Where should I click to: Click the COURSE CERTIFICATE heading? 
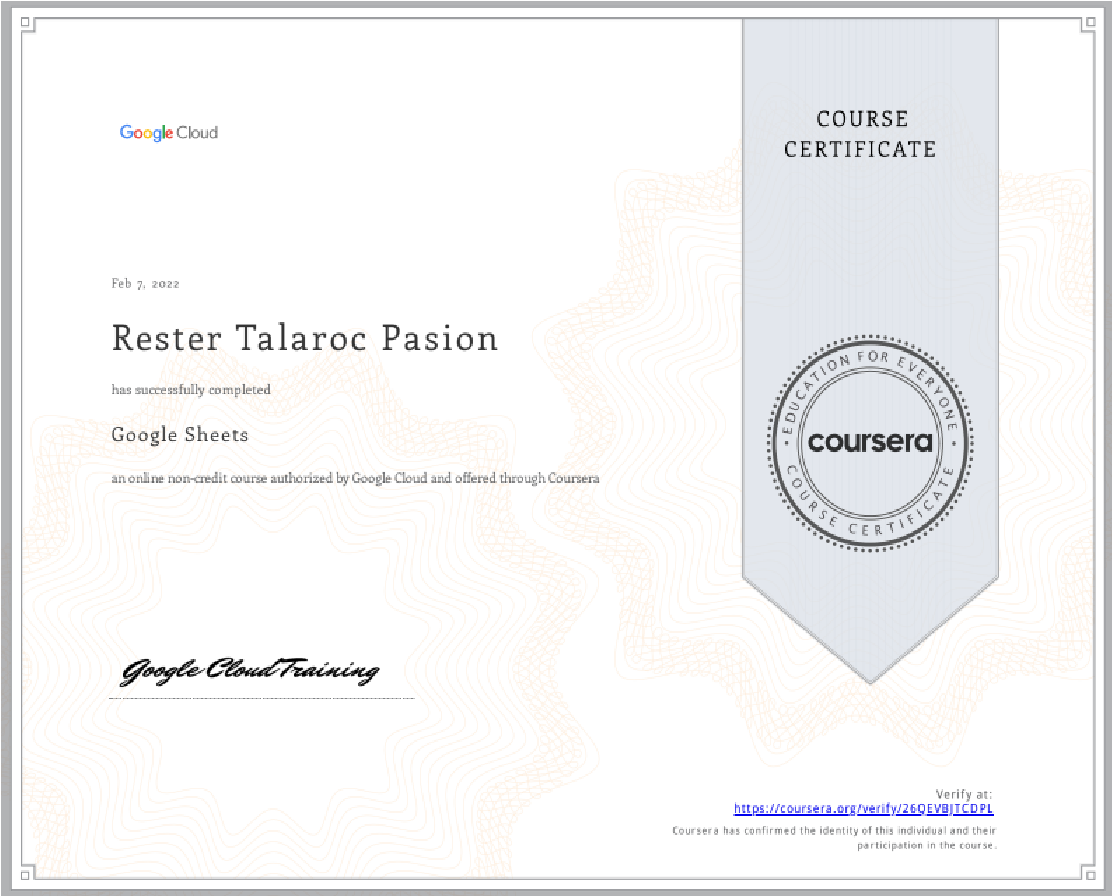(860, 134)
